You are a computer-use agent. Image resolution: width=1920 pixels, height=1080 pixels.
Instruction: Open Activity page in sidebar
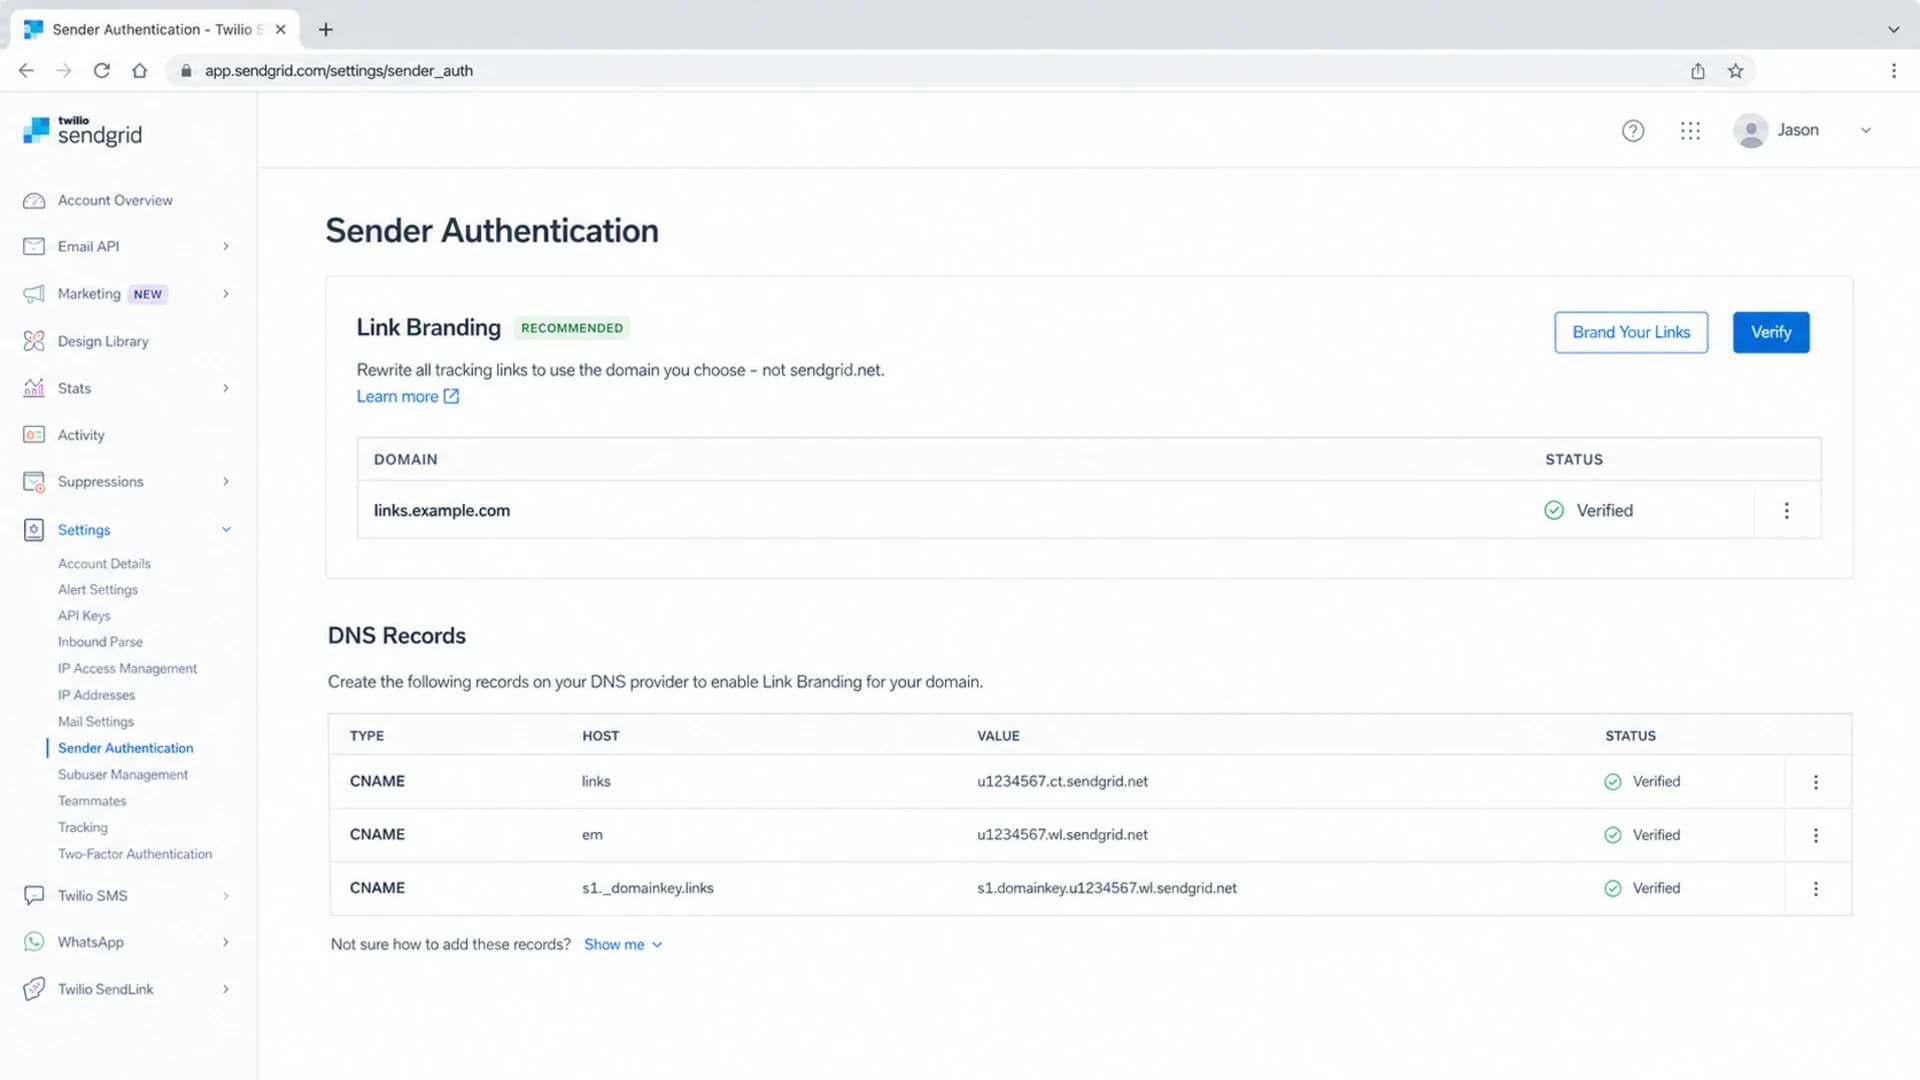[x=81, y=435]
